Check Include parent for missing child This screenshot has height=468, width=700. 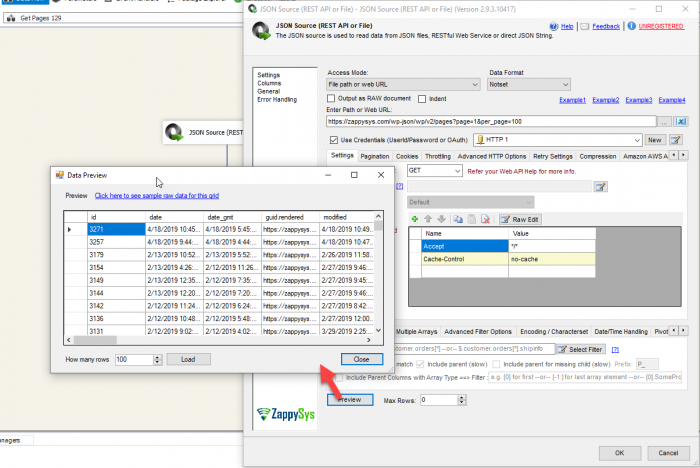click(496, 364)
